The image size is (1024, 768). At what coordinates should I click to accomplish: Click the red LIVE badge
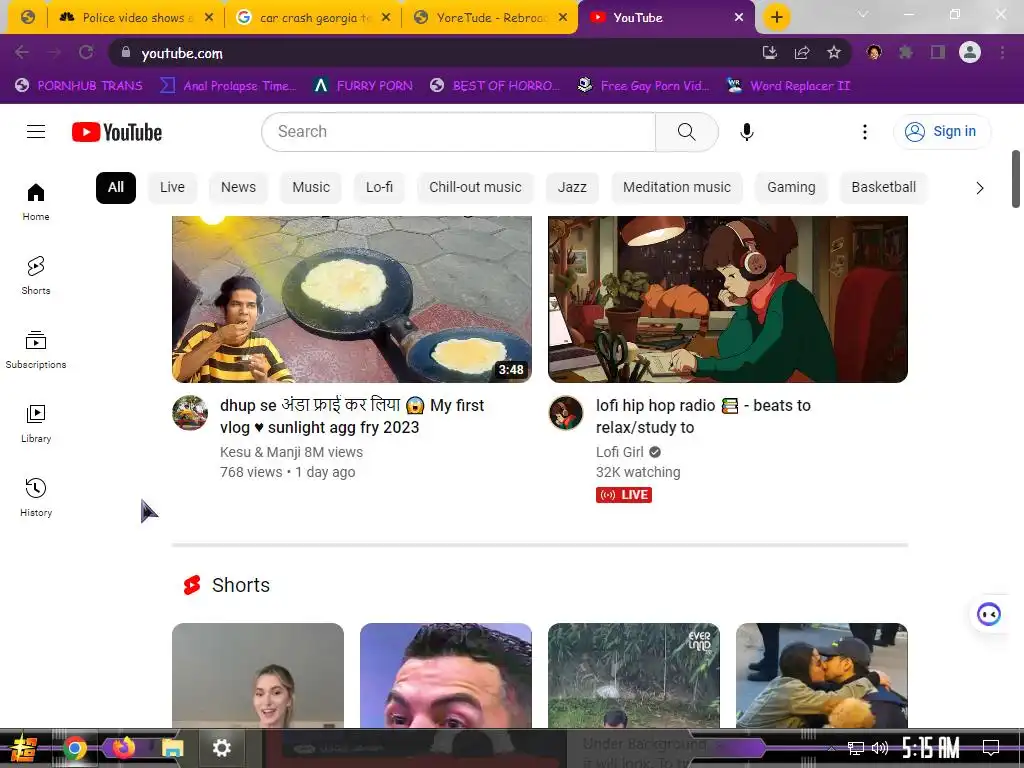pyautogui.click(x=624, y=495)
